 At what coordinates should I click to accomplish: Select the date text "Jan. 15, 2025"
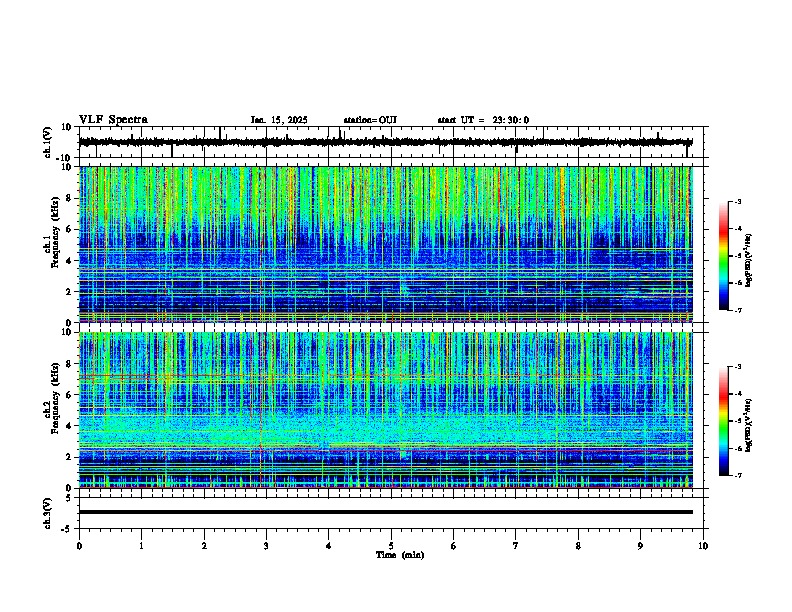click(279, 120)
